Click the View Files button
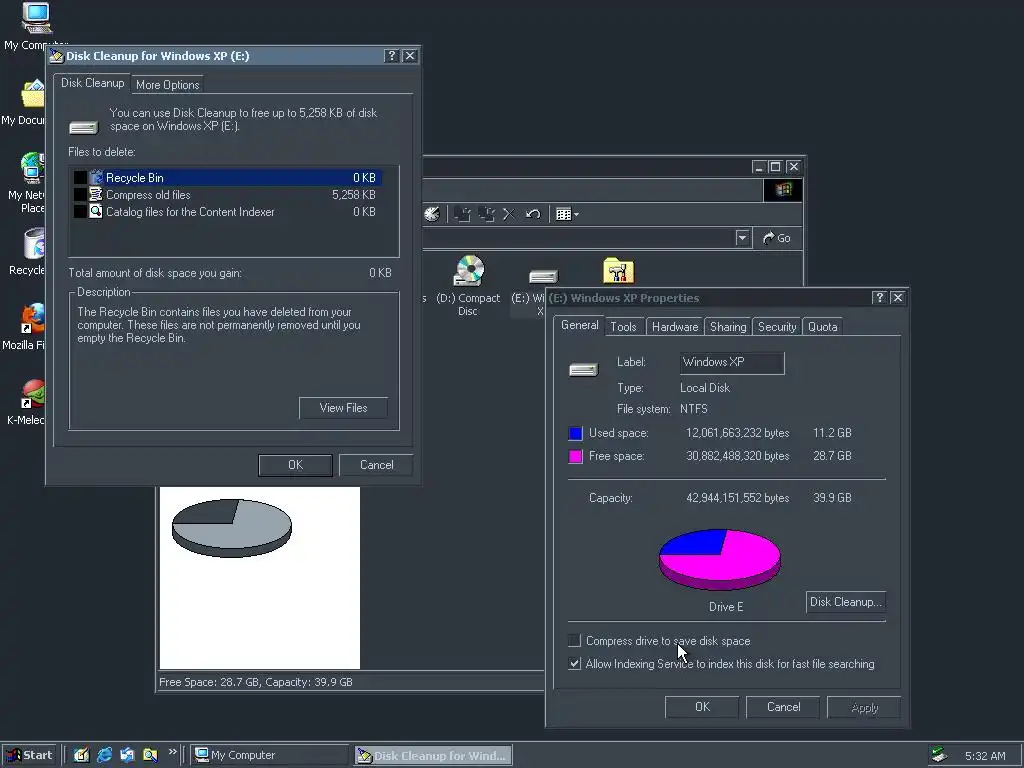The height and width of the screenshot is (768, 1024). click(344, 408)
